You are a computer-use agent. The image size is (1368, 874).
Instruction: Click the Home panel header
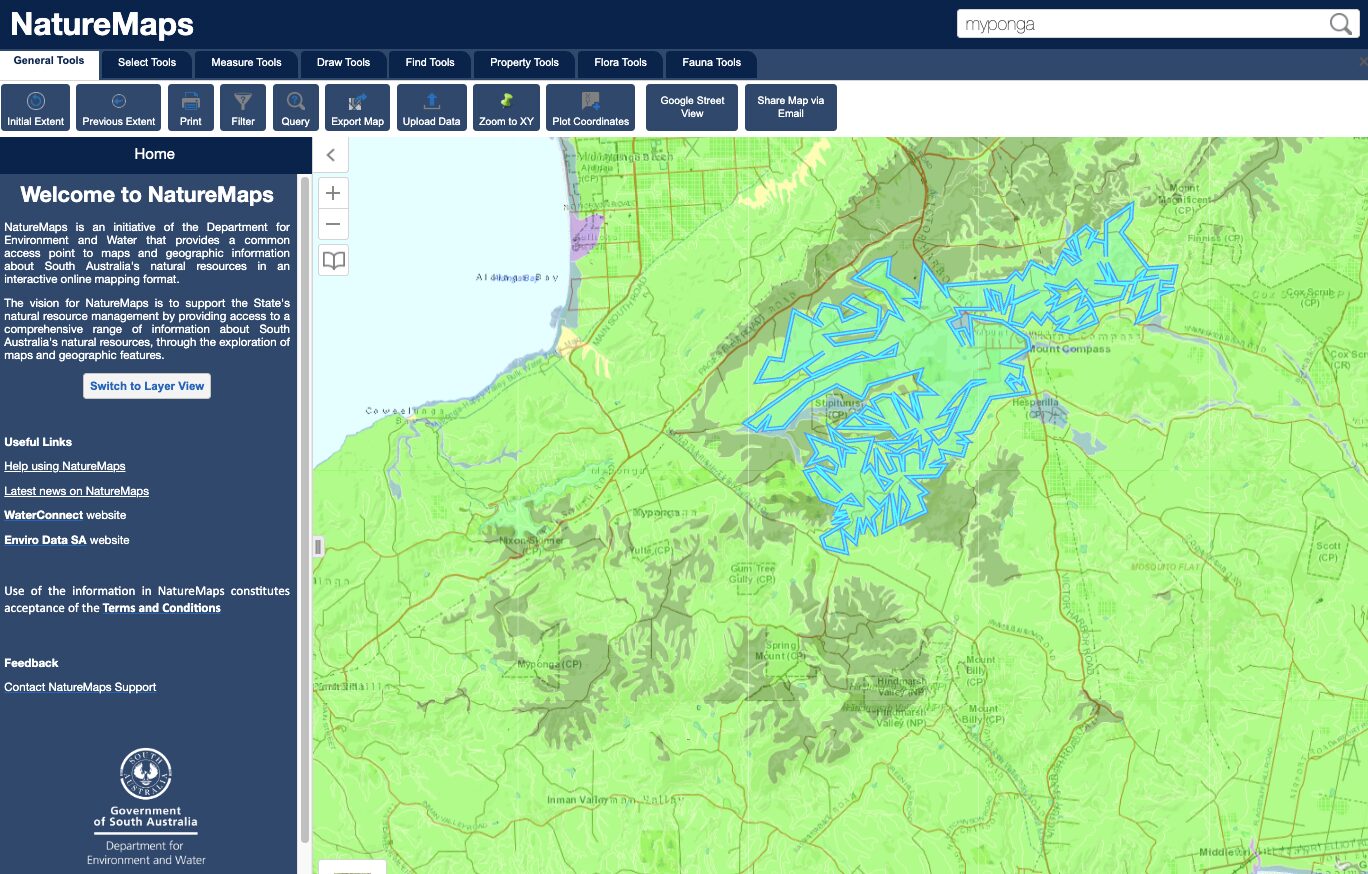(x=154, y=154)
